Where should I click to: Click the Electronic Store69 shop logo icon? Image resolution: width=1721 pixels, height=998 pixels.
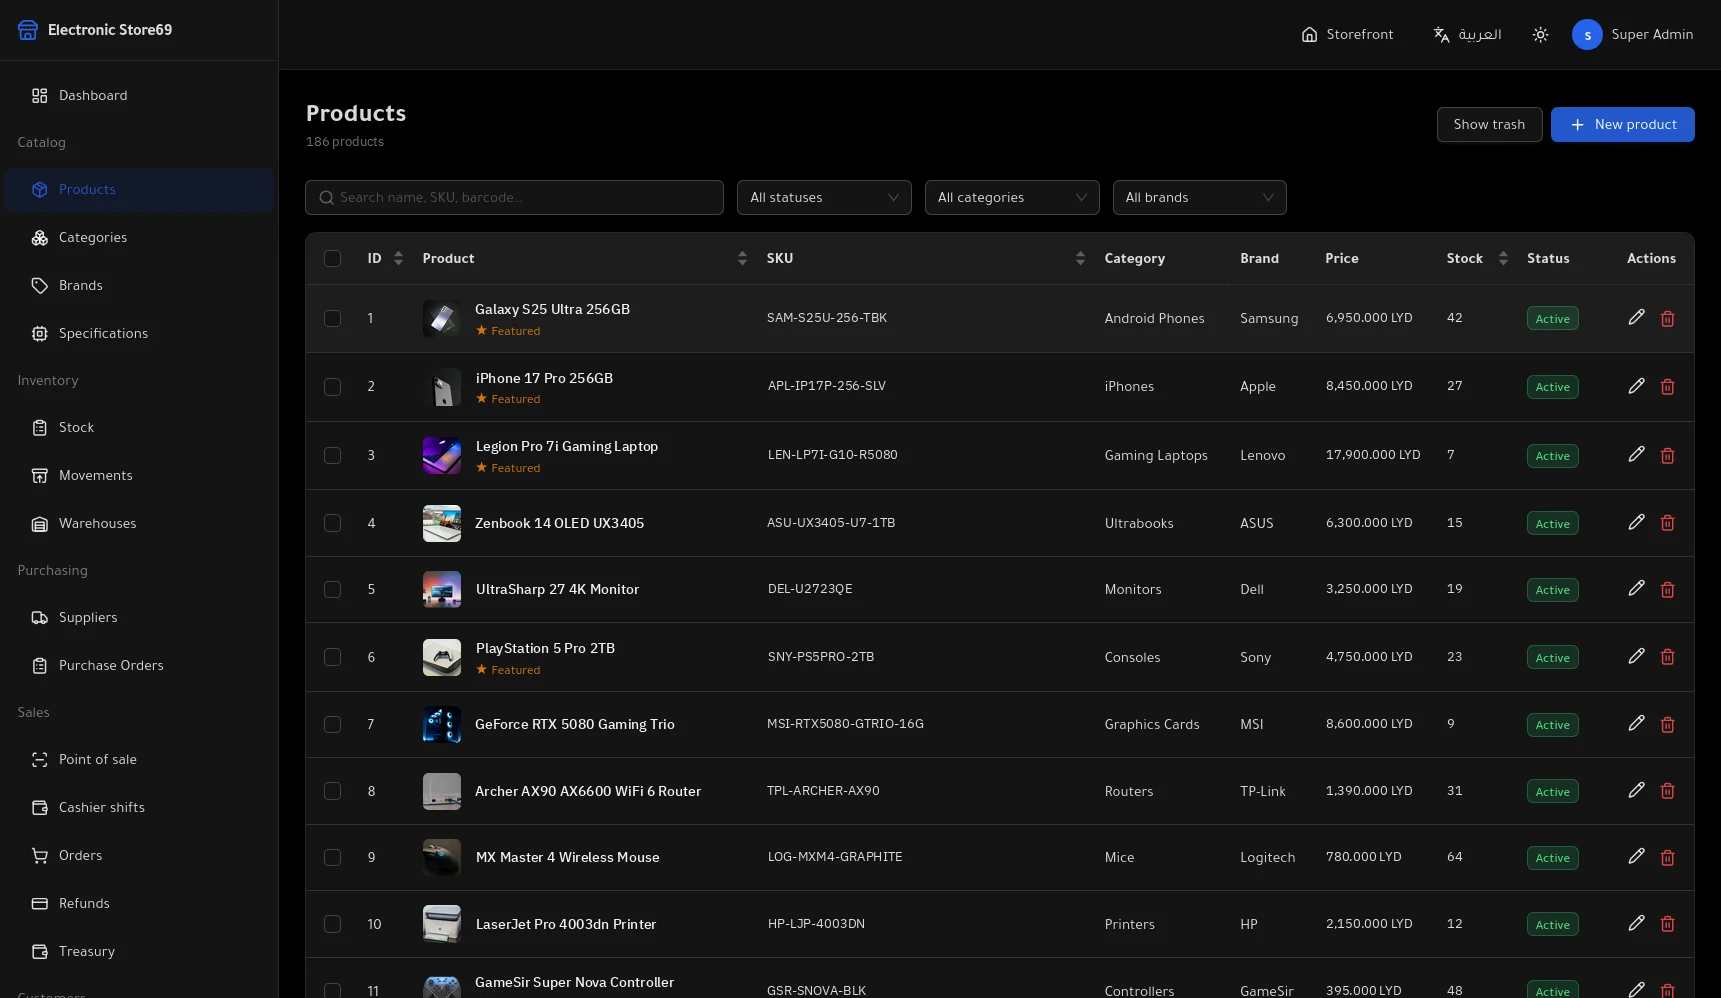pos(28,30)
